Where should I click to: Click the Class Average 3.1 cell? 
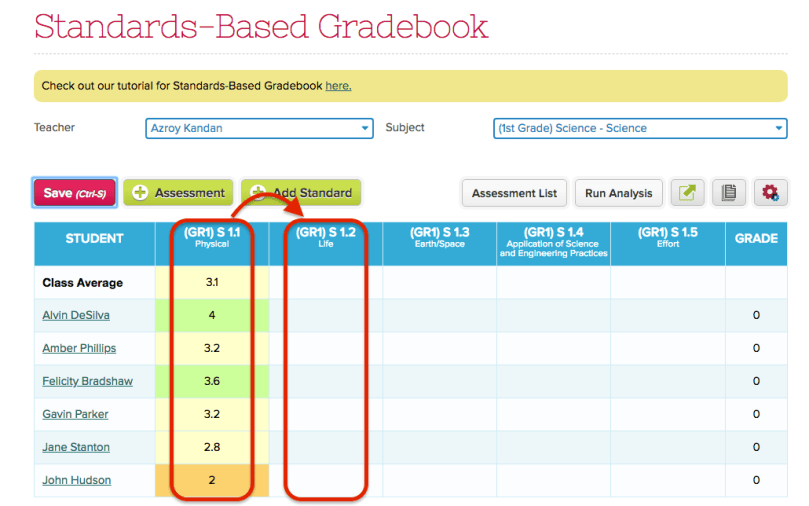click(x=212, y=282)
